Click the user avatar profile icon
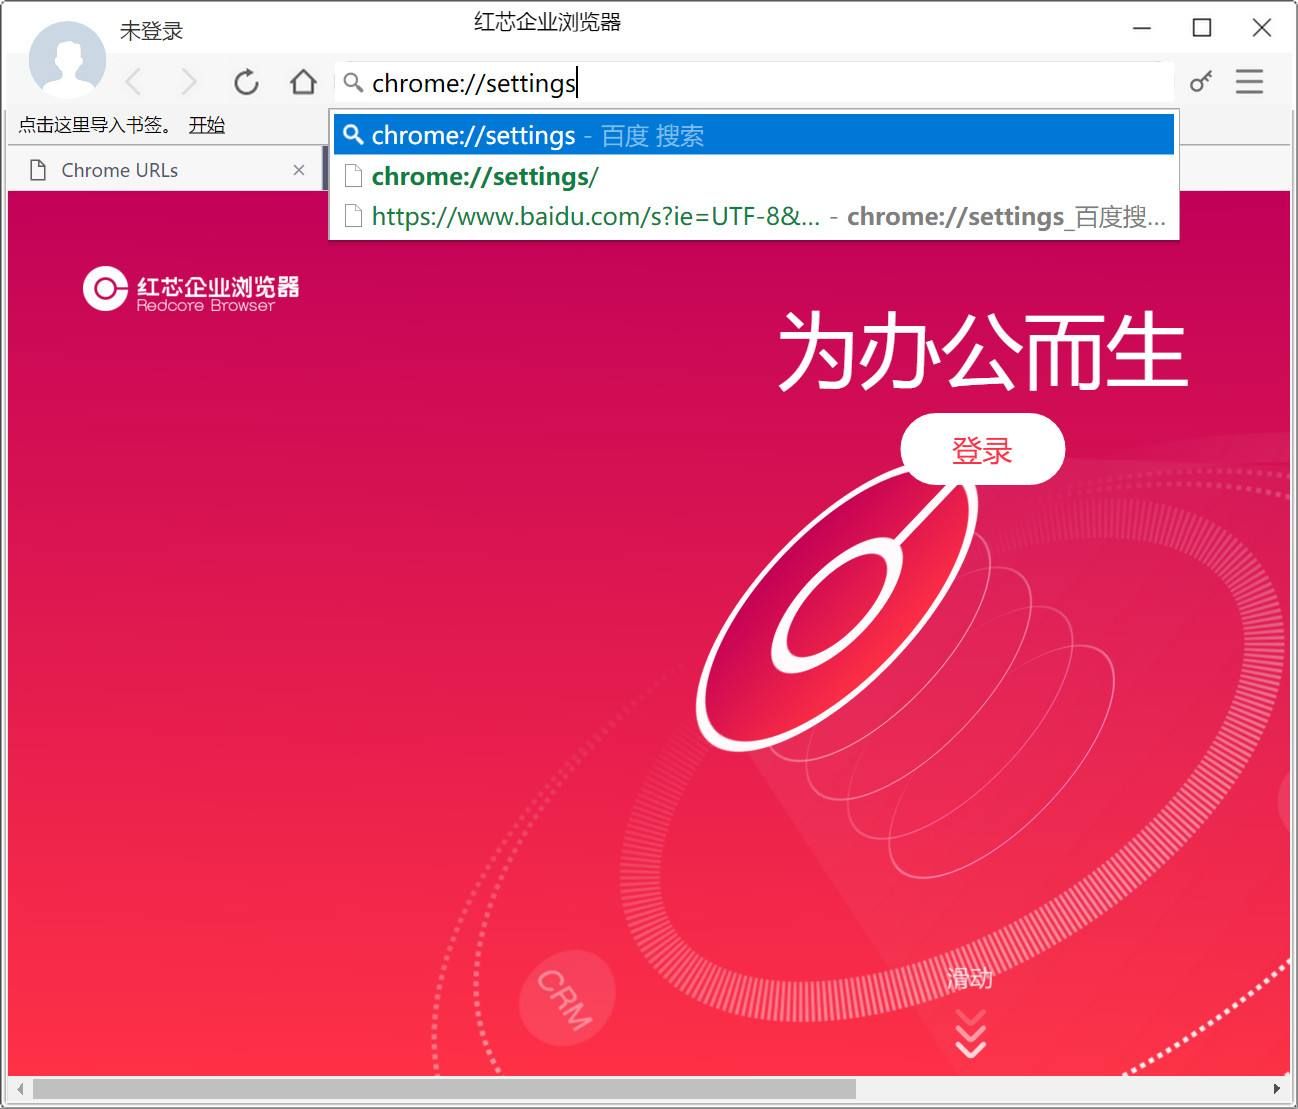This screenshot has width=1298, height=1109. [x=67, y=60]
